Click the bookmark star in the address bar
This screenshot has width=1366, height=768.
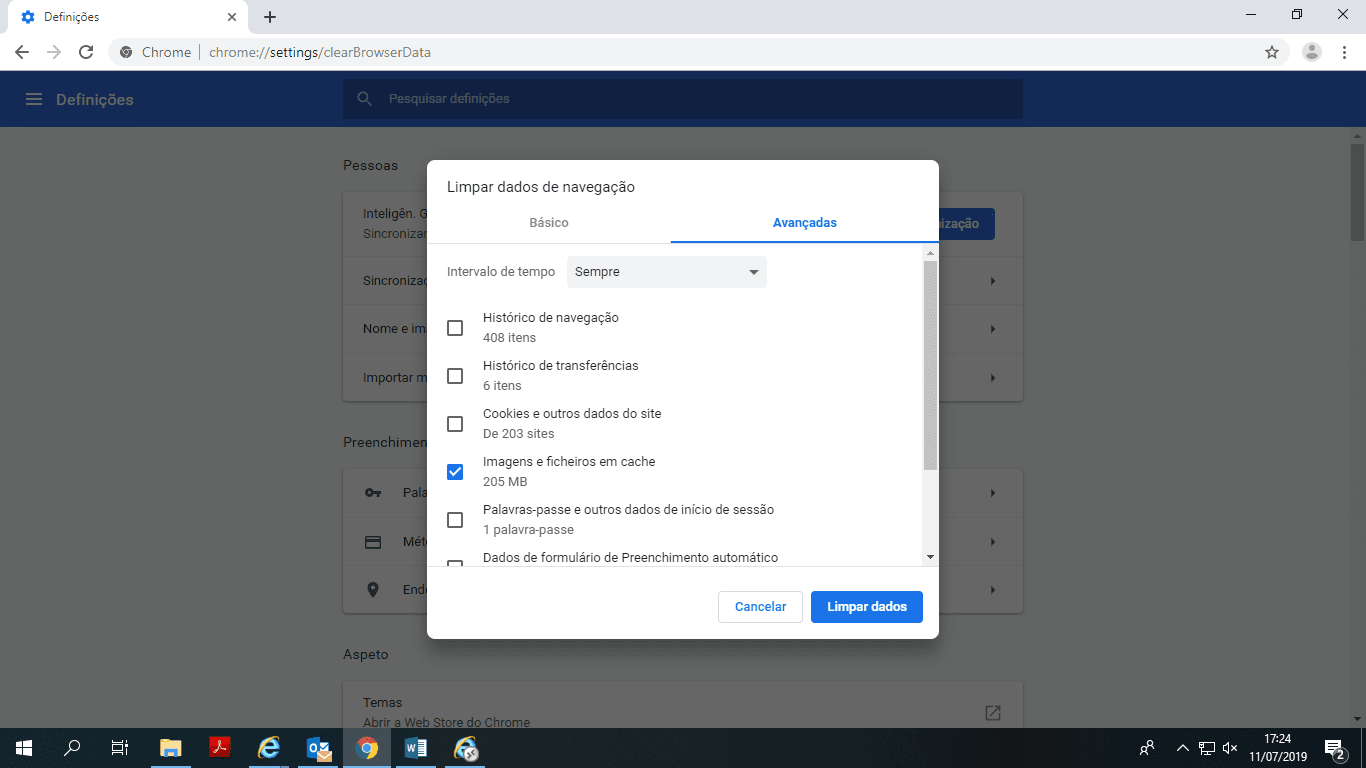coord(1271,52)
